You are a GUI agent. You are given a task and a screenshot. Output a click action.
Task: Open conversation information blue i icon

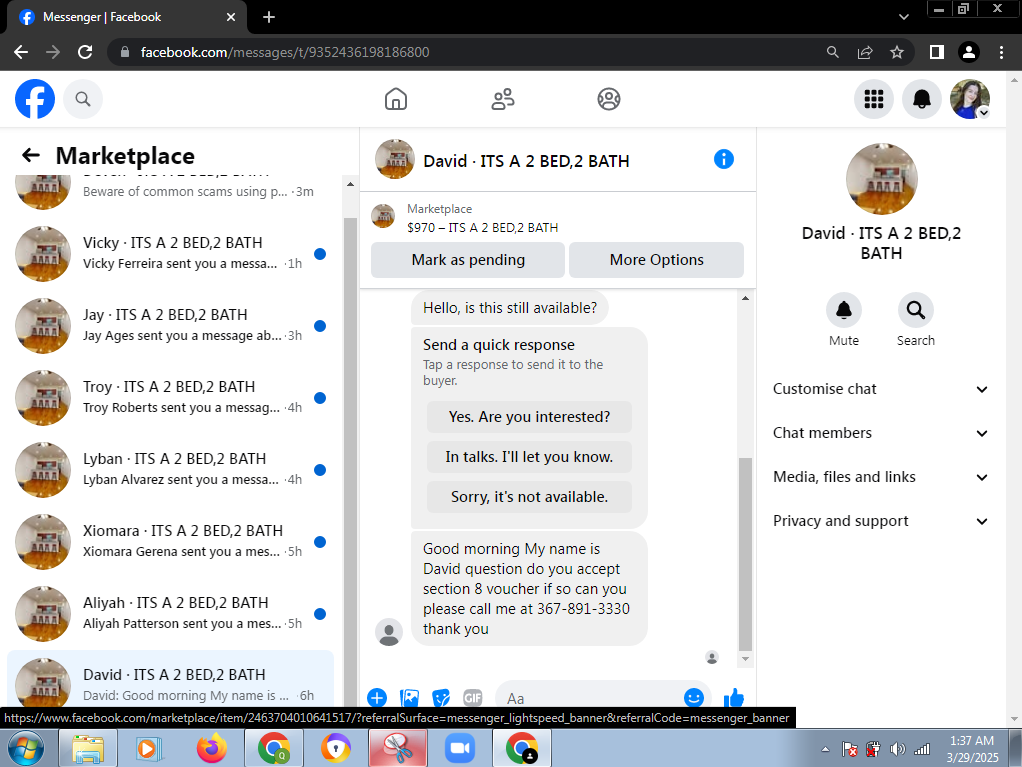pos(723,159)
